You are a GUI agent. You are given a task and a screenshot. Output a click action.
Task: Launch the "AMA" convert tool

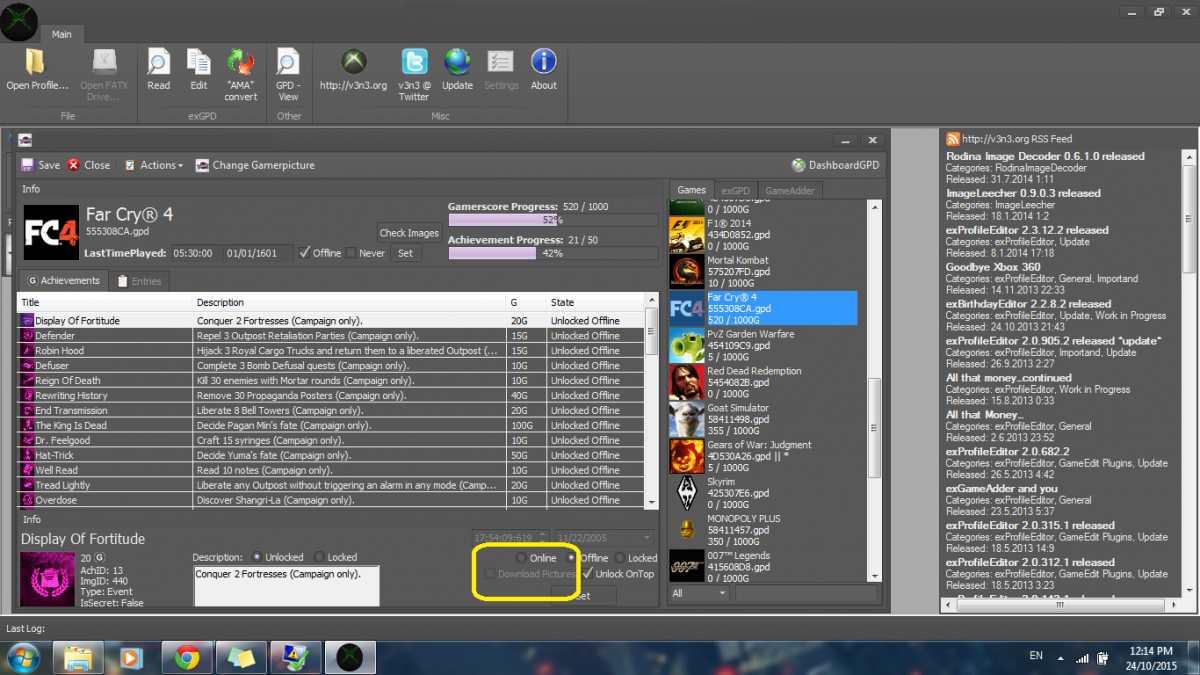point(240,63)
